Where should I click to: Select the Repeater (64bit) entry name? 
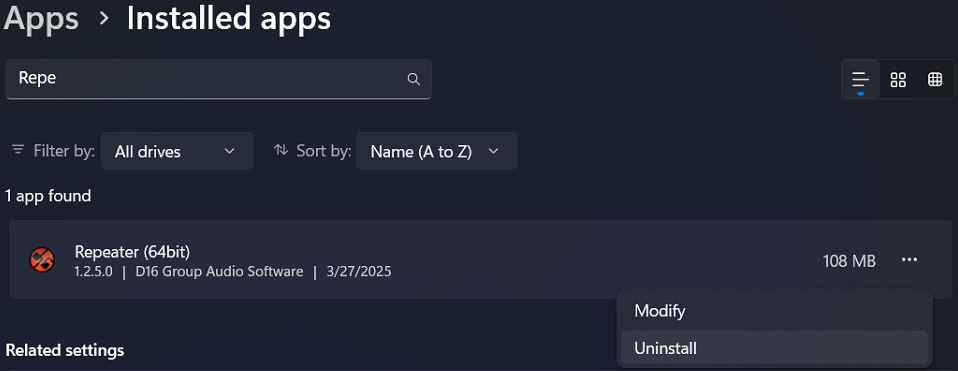(x=132, y=251)
